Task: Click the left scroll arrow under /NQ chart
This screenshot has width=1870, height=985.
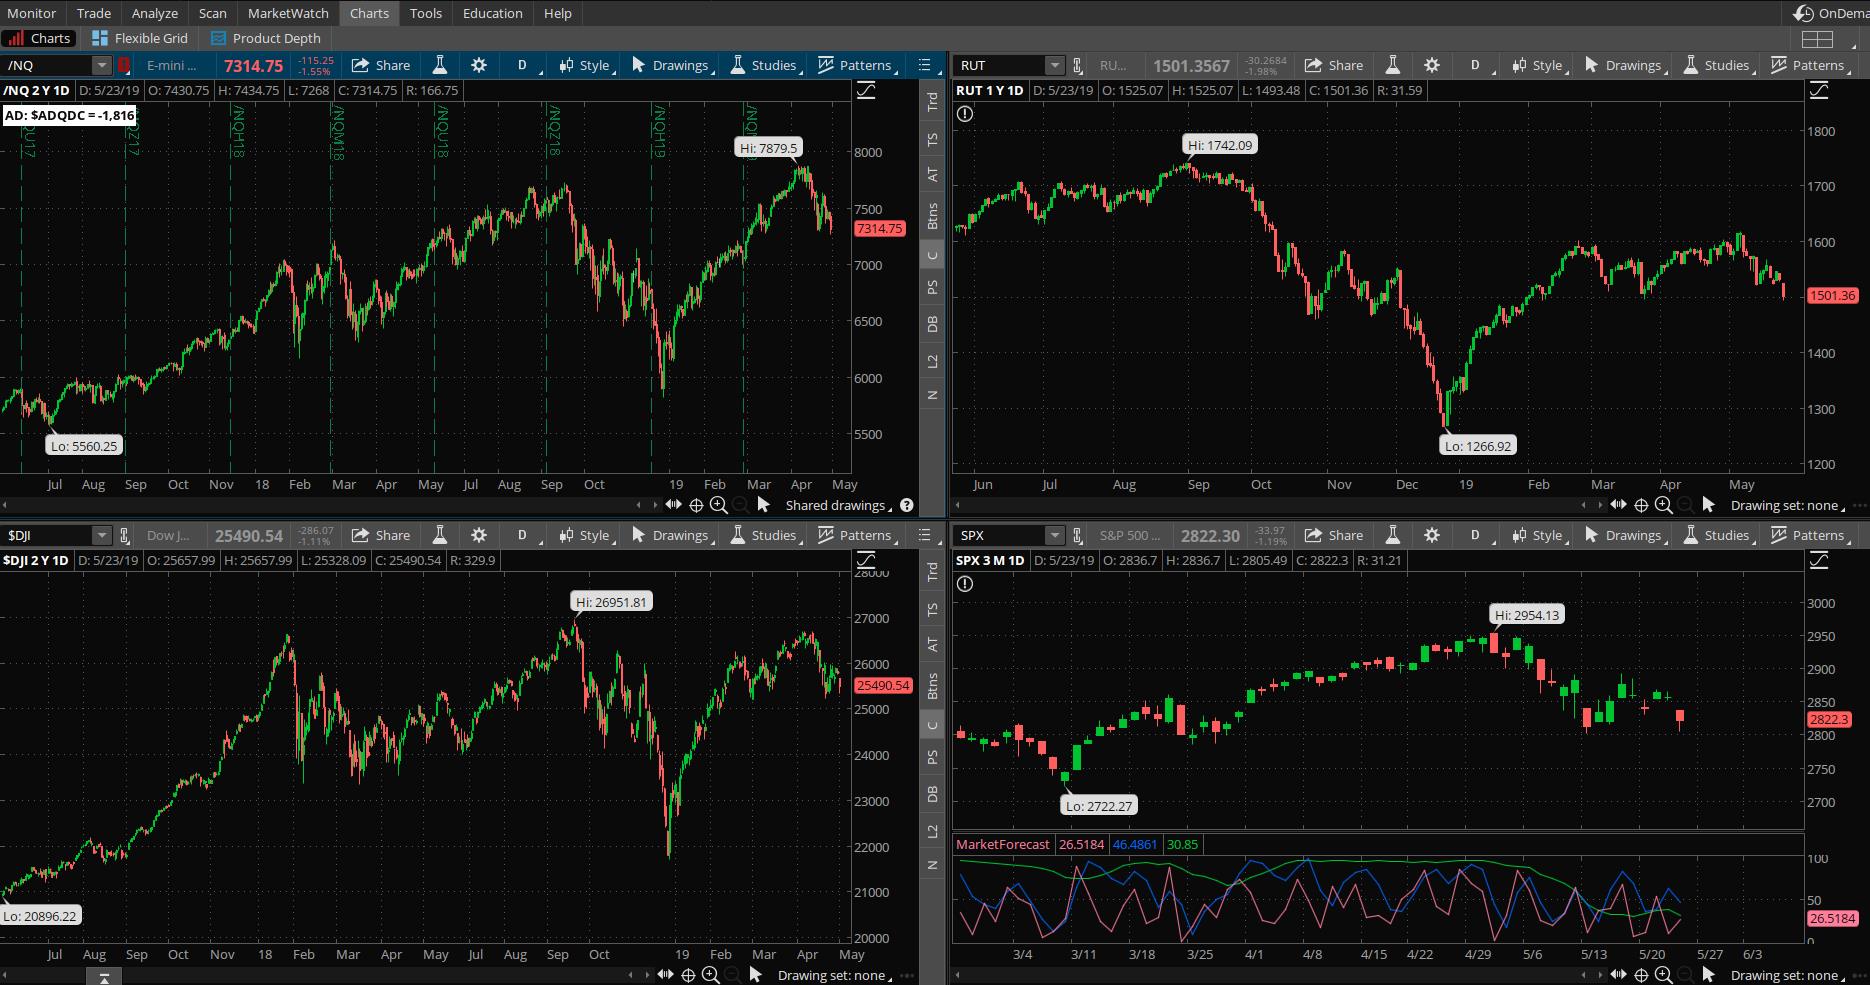Action: coord(5,505)
